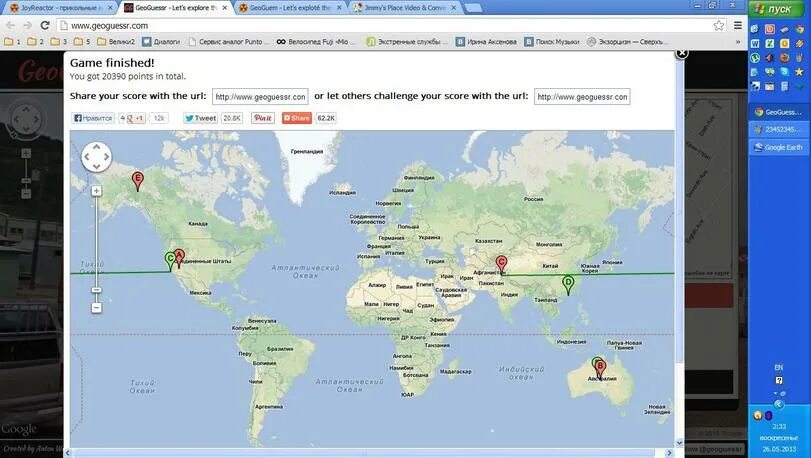
Task: Click the dialog vertical scrollbar down arrow
Action: tap(680, 443)
